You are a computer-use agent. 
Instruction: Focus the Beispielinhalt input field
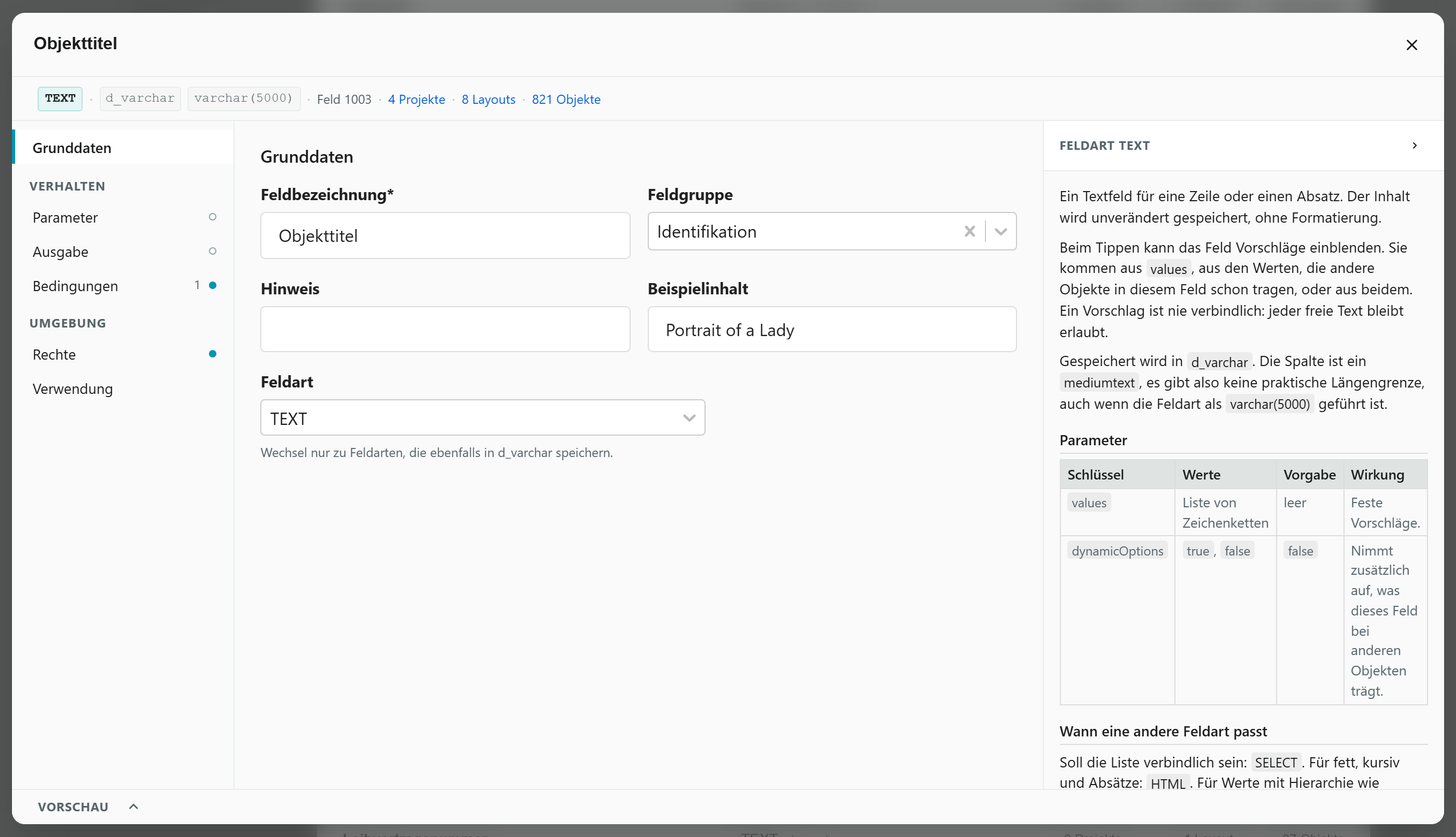coord(832,329)
